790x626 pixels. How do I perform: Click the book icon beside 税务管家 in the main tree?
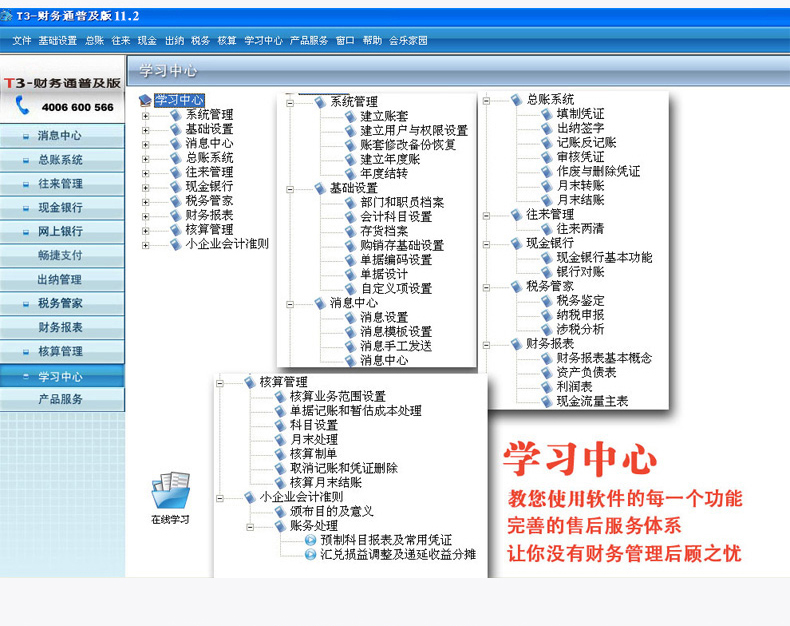point(175,201)
